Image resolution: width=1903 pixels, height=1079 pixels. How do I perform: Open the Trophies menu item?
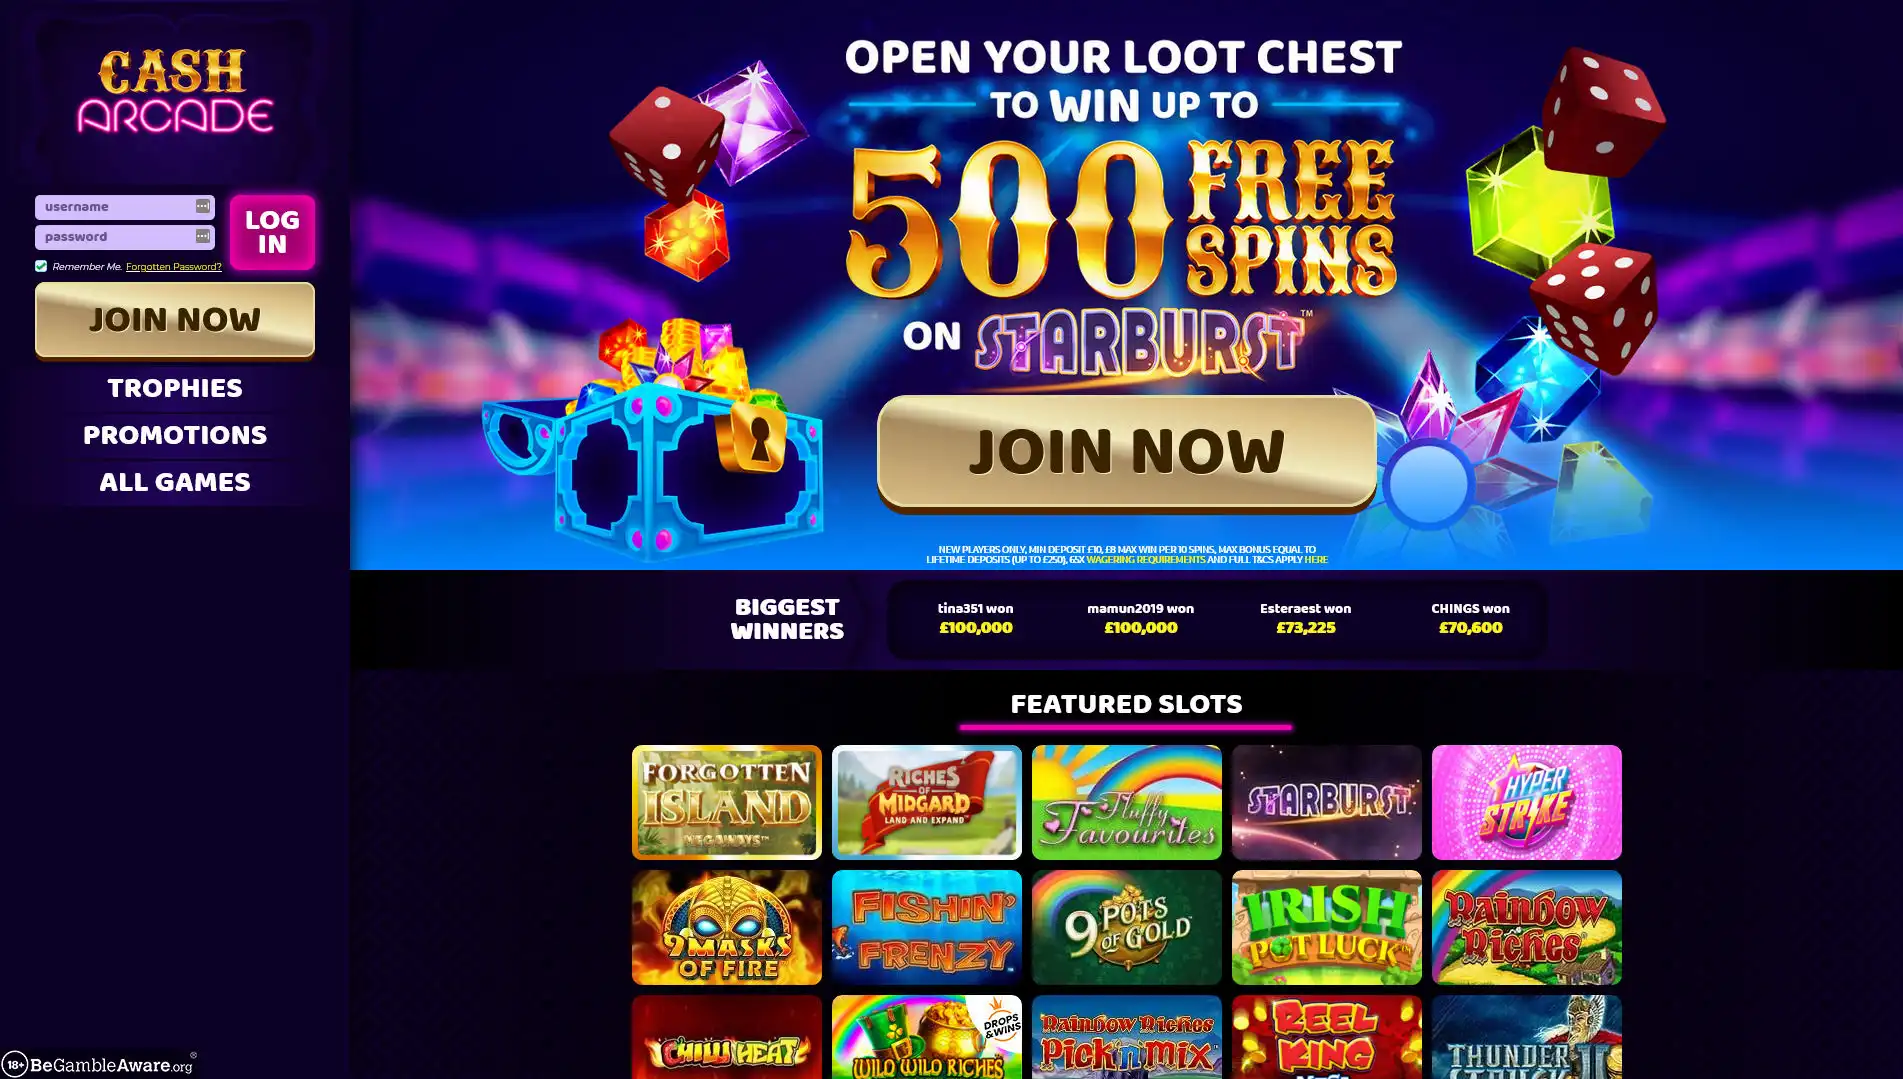pyautogui.click(x=175, y=388)
